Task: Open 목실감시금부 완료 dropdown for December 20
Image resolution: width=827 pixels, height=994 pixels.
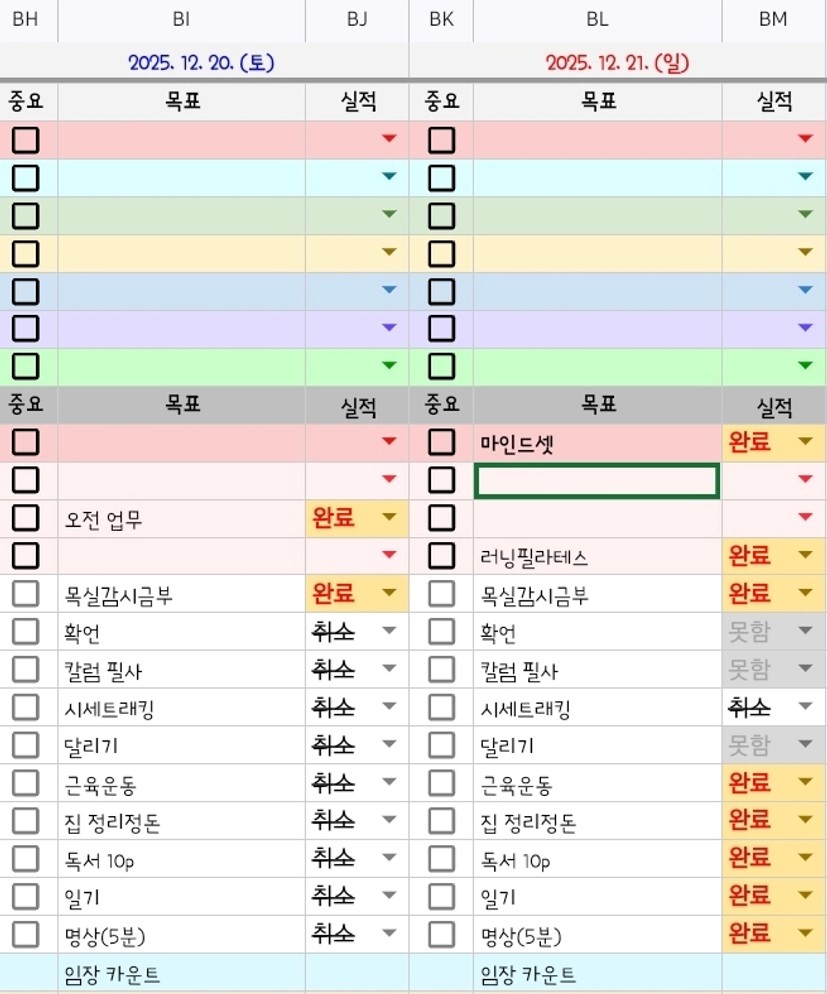Action: point(389,594)
